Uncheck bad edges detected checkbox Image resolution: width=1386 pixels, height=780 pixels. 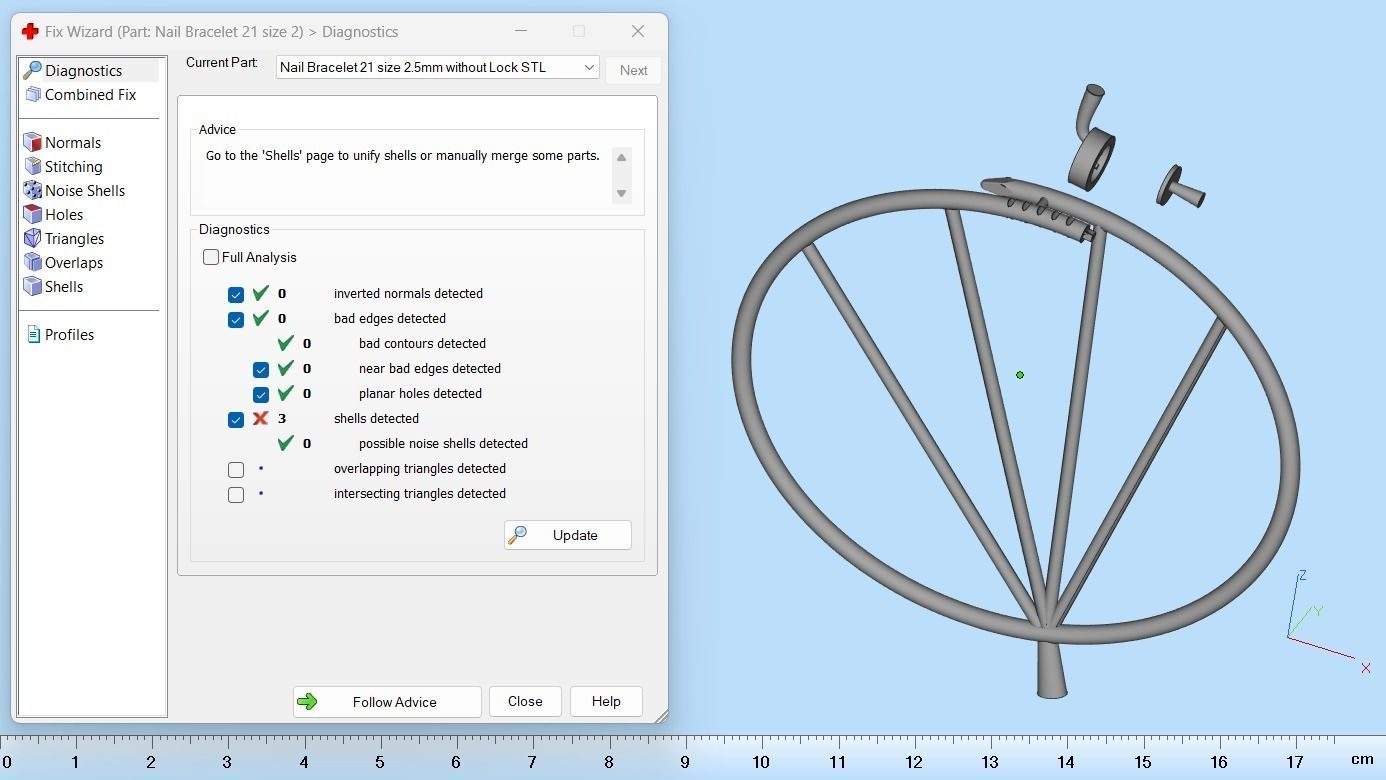click(236, 319)
